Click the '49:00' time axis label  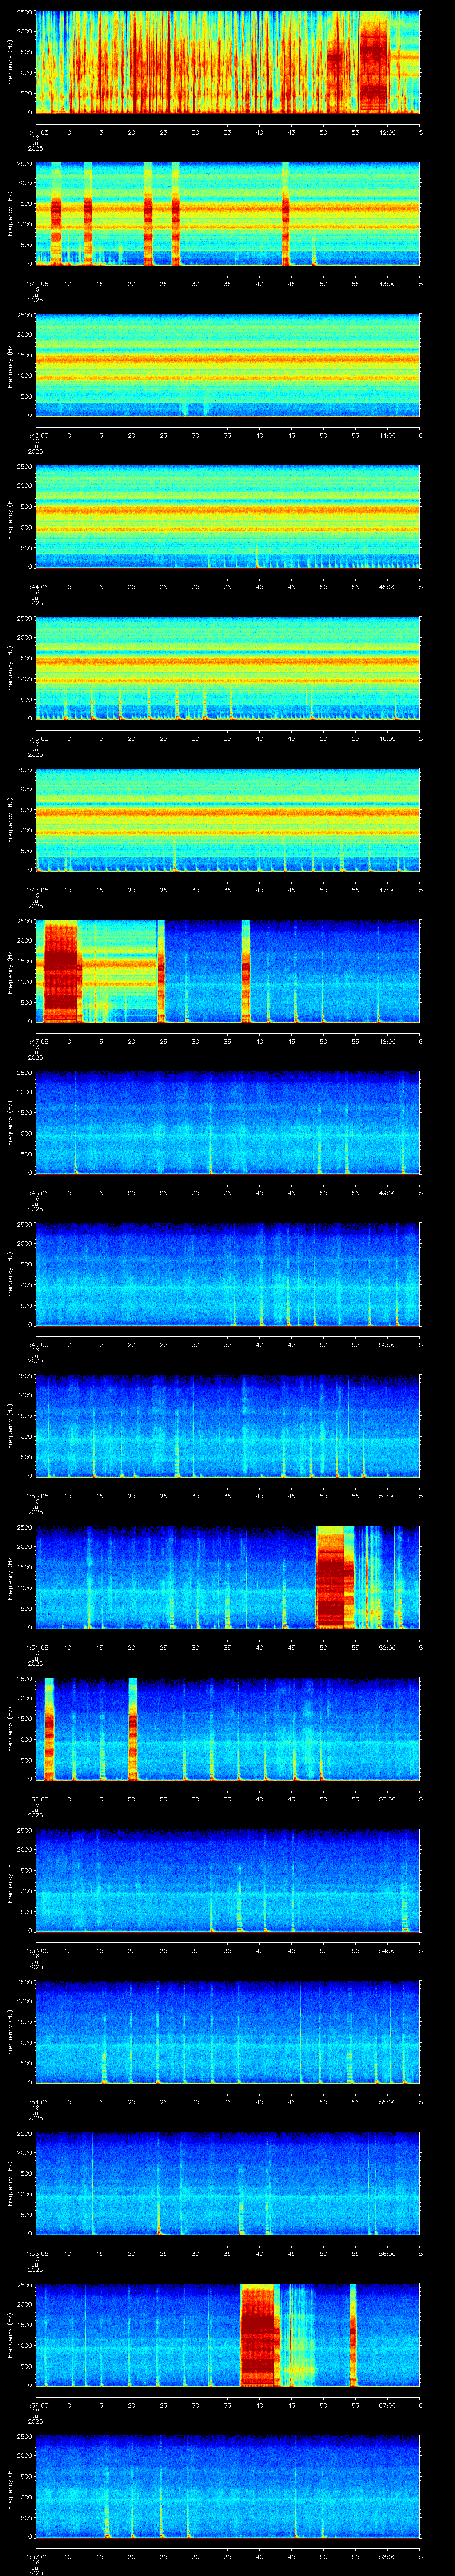(x=387, y=1193)
